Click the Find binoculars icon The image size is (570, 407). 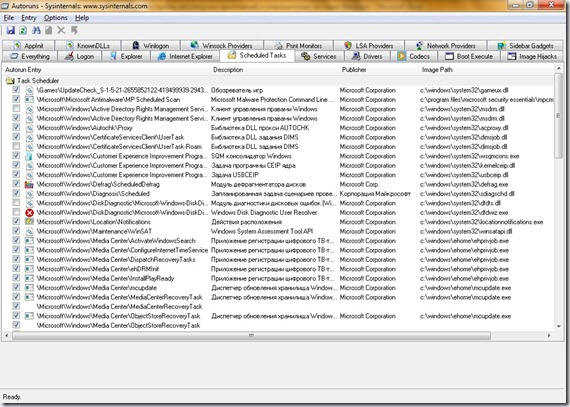tap(36, 31)
